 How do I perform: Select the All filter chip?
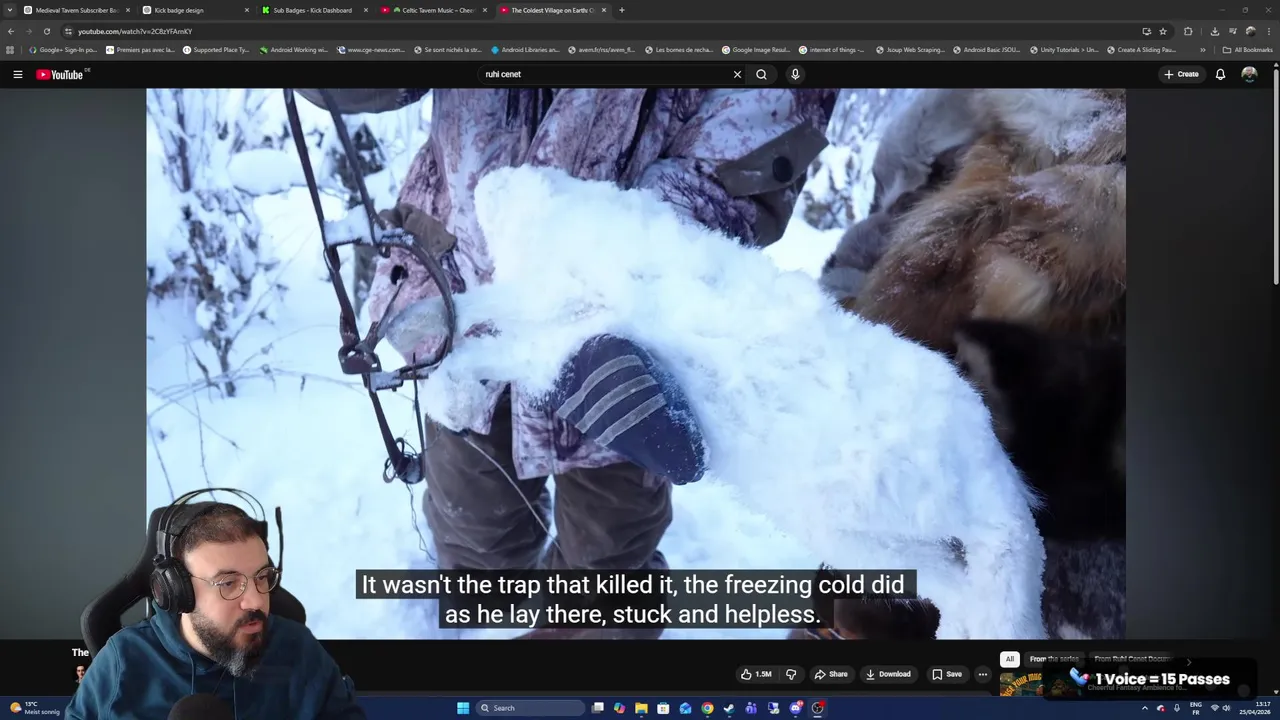click(1010, 659)
